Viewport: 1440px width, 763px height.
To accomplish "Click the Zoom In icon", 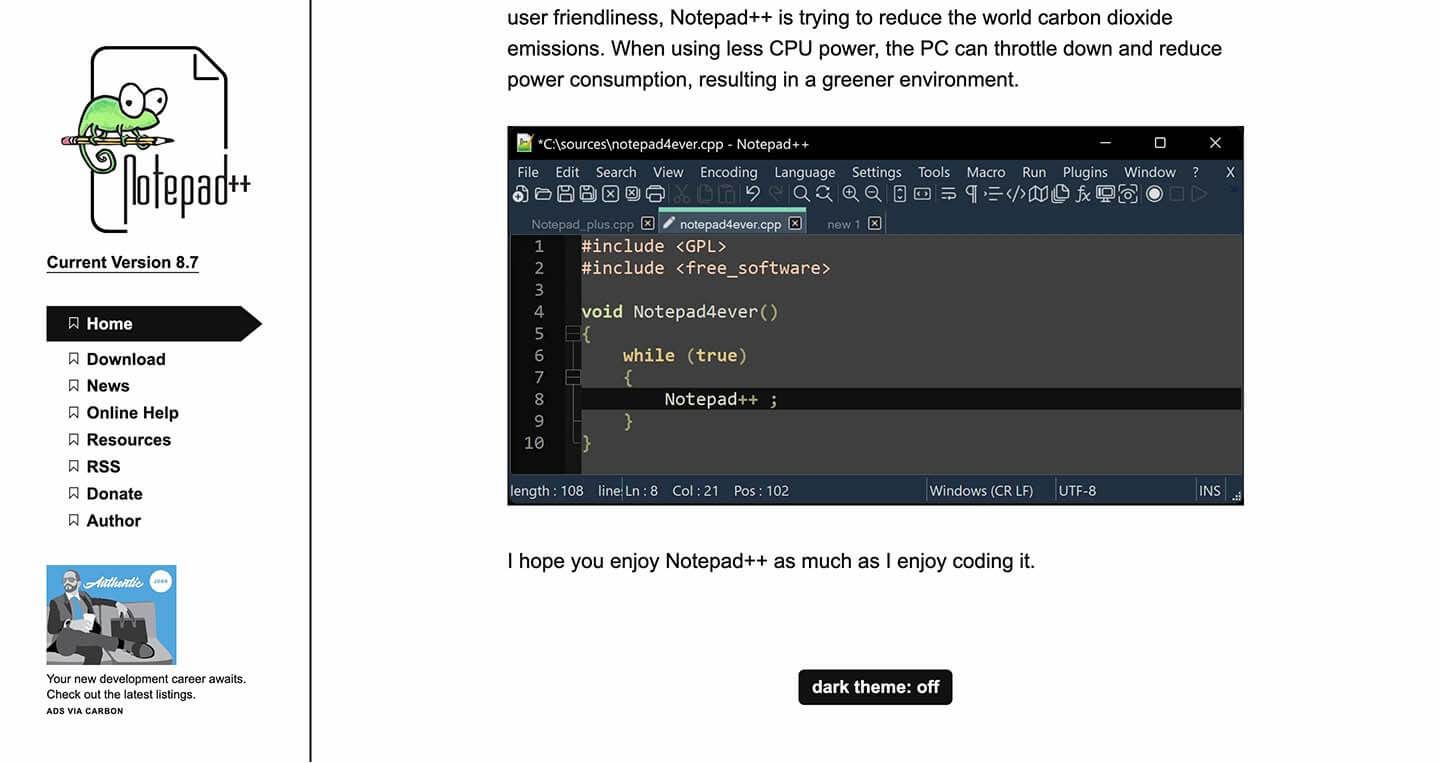I will coord(850,194).
